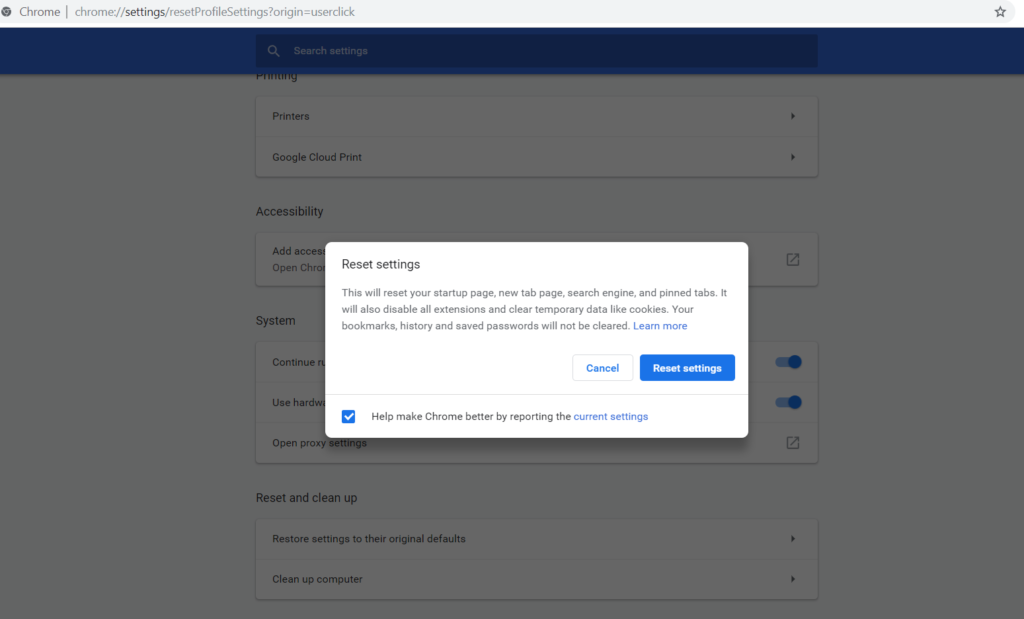
Task: Click the Reset settings button
Action: pos(687,368)
